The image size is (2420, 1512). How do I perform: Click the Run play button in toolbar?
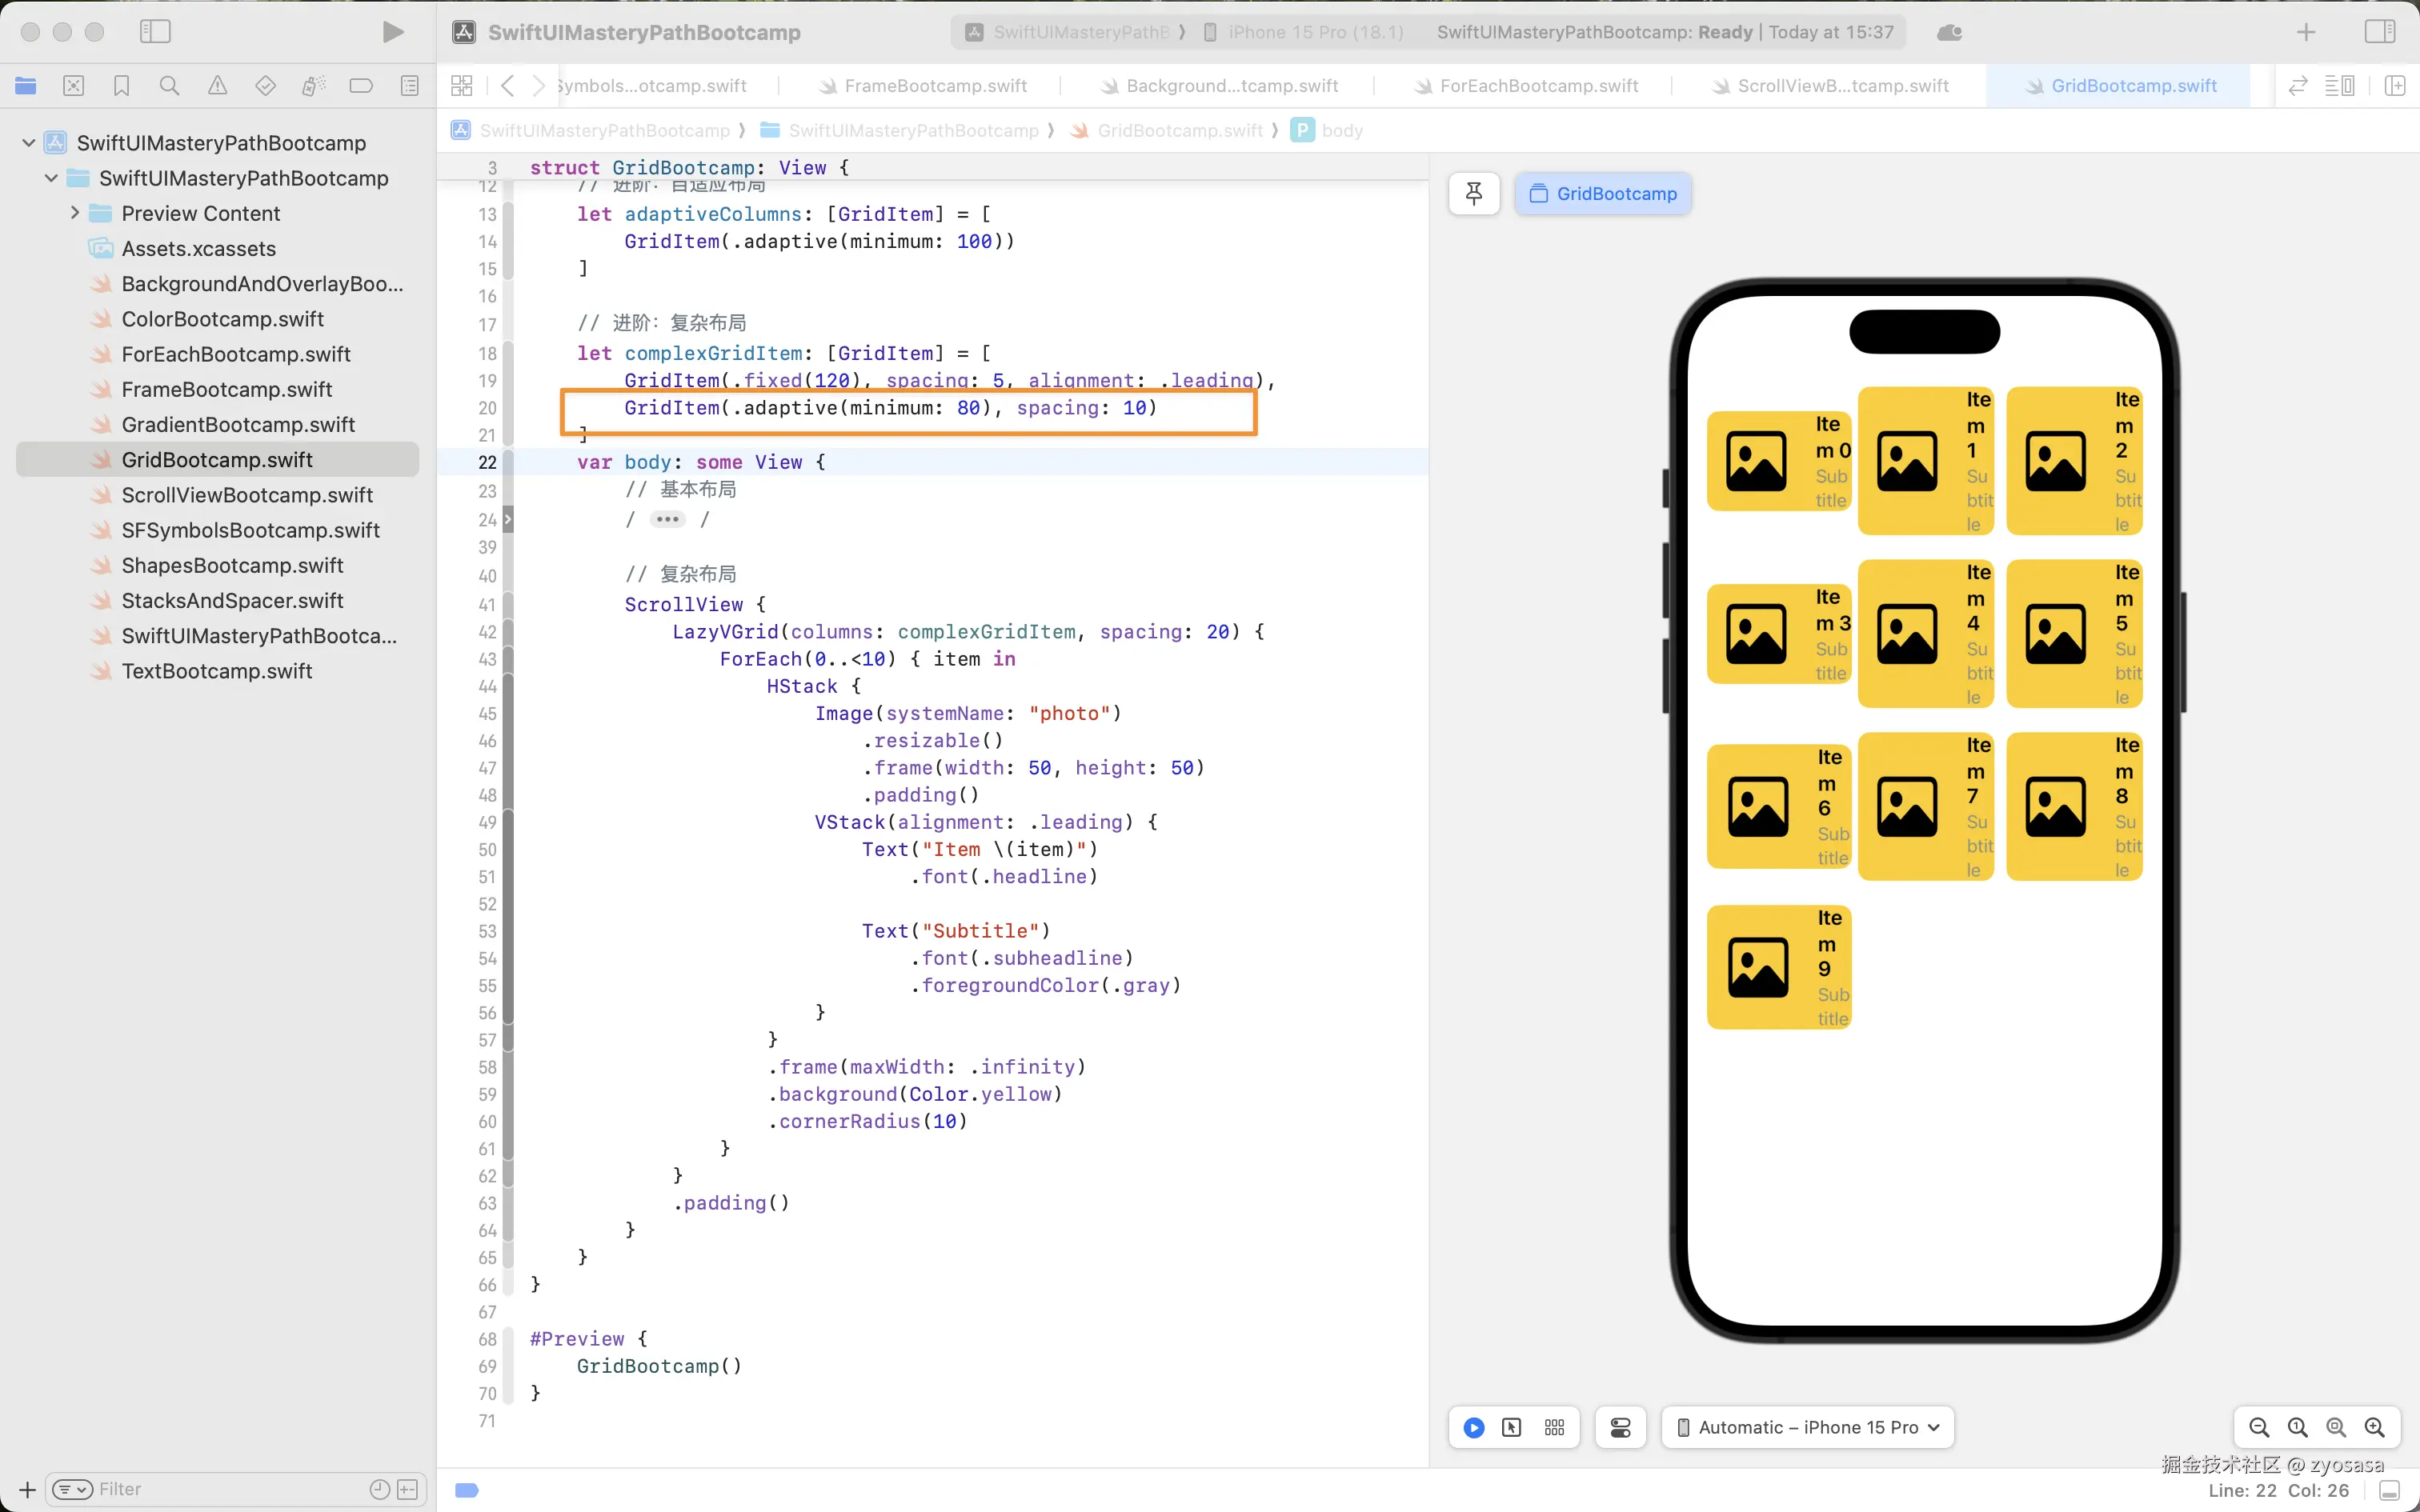393,32
